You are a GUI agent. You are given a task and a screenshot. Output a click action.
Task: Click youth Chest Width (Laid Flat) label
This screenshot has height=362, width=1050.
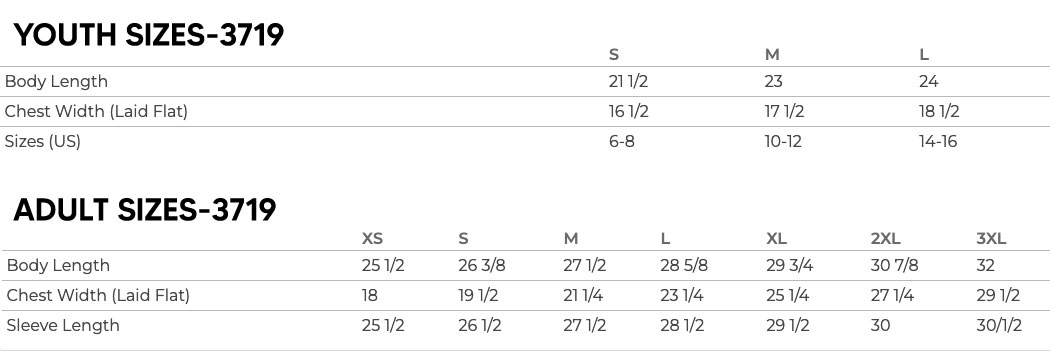point(96,112)
